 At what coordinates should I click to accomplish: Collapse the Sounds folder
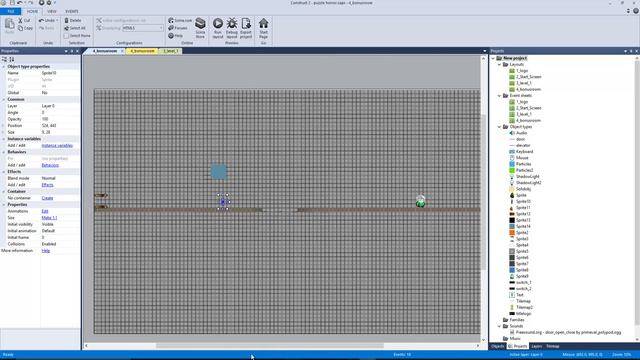click(x=499, y=326)
